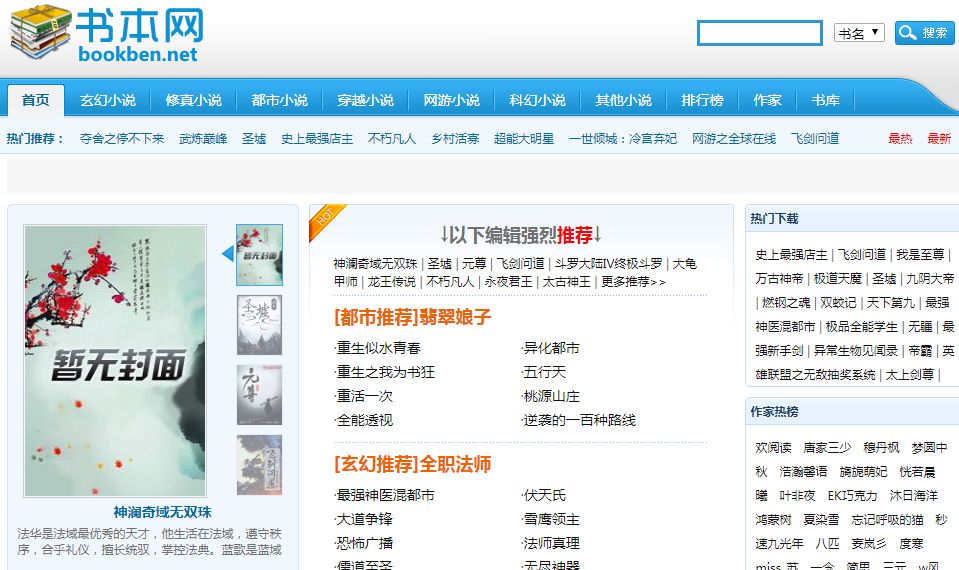Click hot recommendation 网游之全球在线
Viewport: 959px width, 570px height.
coord(734,139)
